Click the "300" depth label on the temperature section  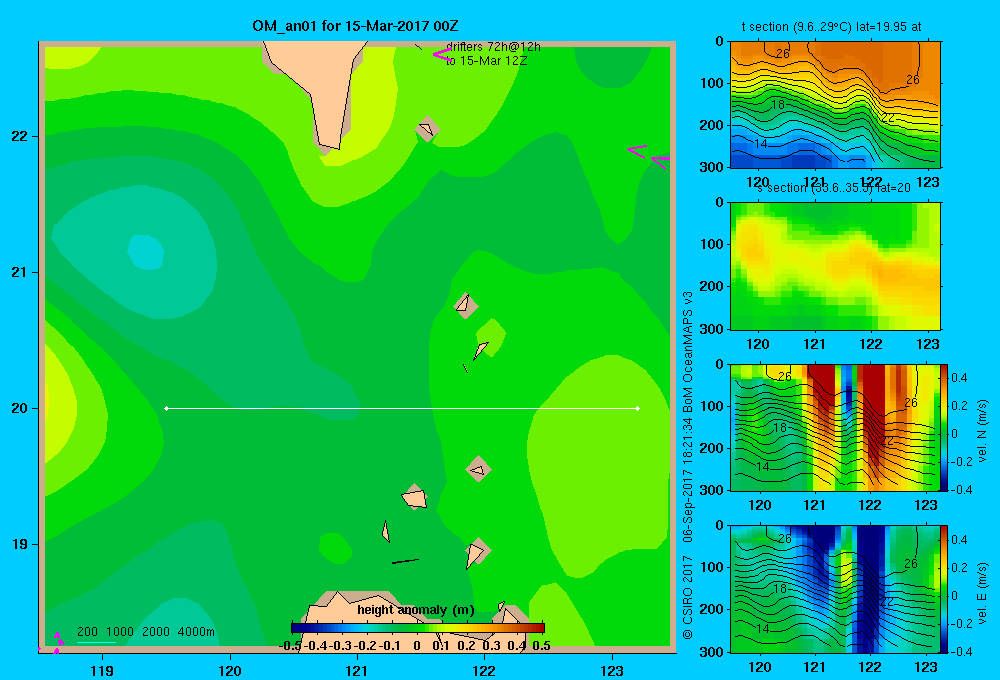[714, 167]
